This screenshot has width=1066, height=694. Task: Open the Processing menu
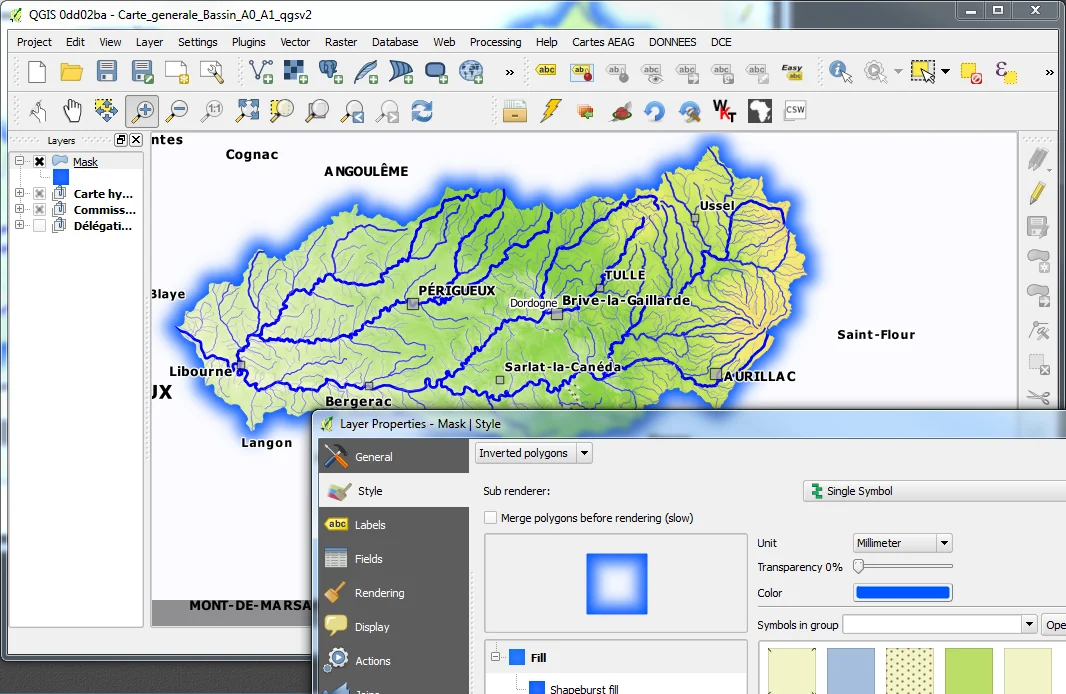tap(495, 42)
